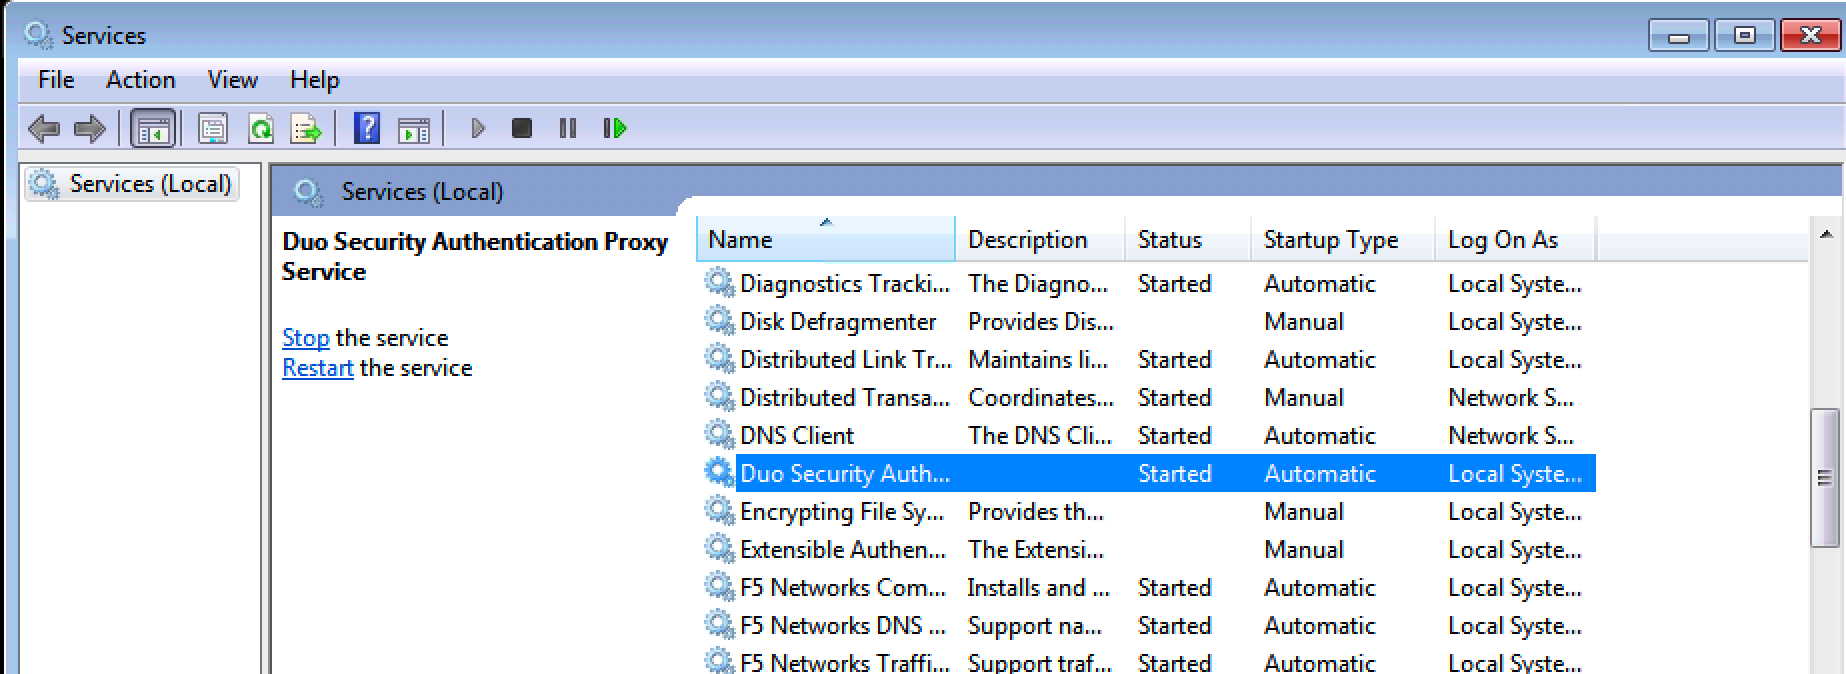Open the Help menu
Image resolution: width=1846 pixels, height=674 pixels.
pyautogui.click(x=315, y=80)
